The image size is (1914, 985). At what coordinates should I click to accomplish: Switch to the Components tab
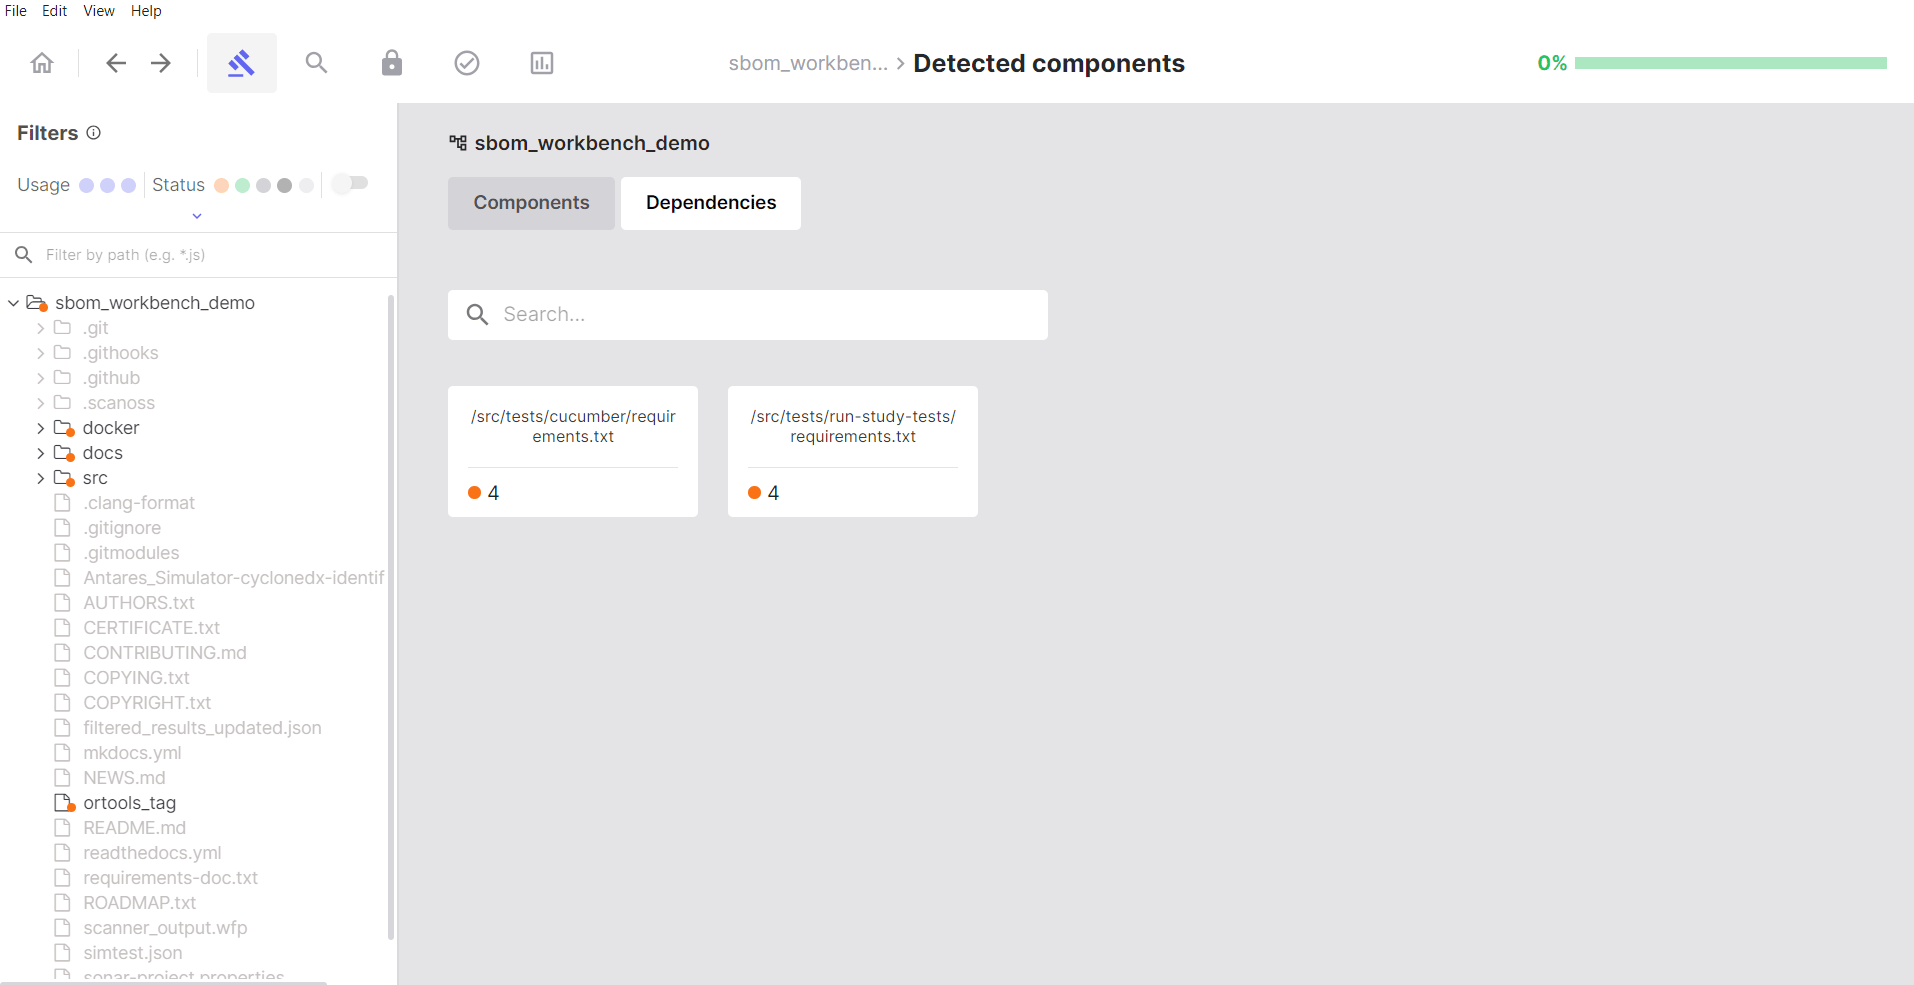tap(531, 203)
